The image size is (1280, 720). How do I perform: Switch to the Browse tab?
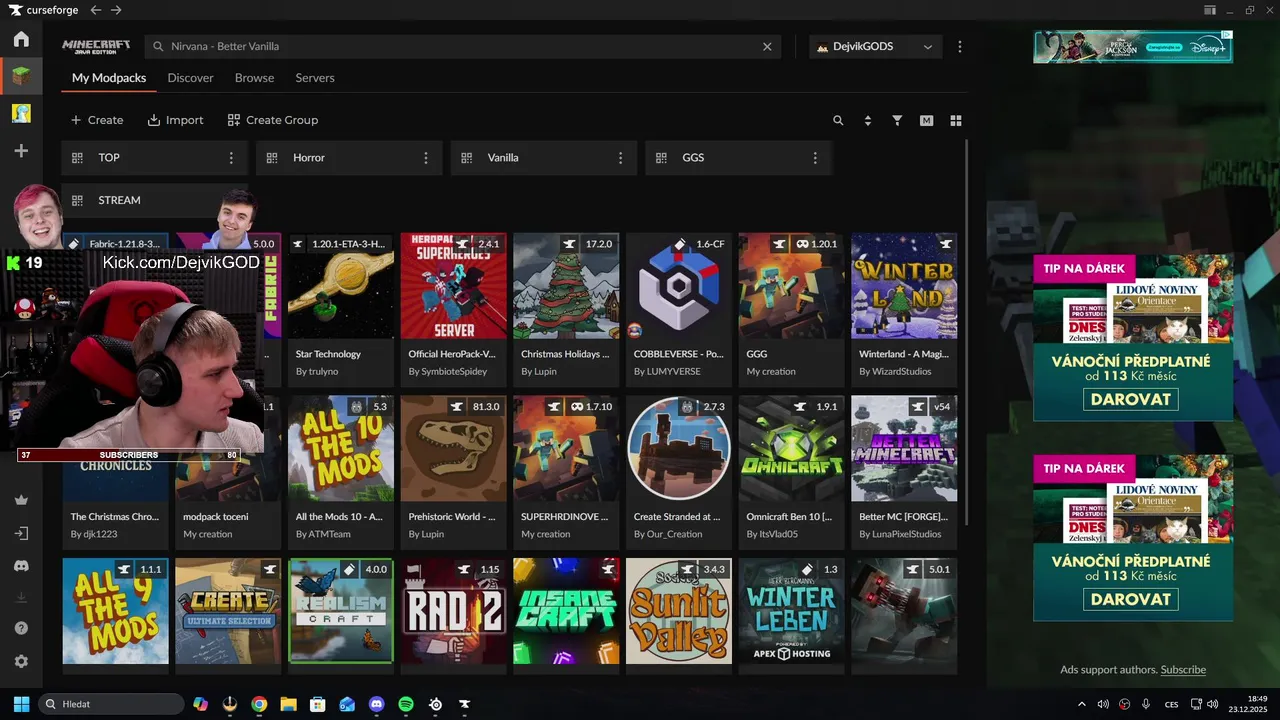tap(254, 78)
